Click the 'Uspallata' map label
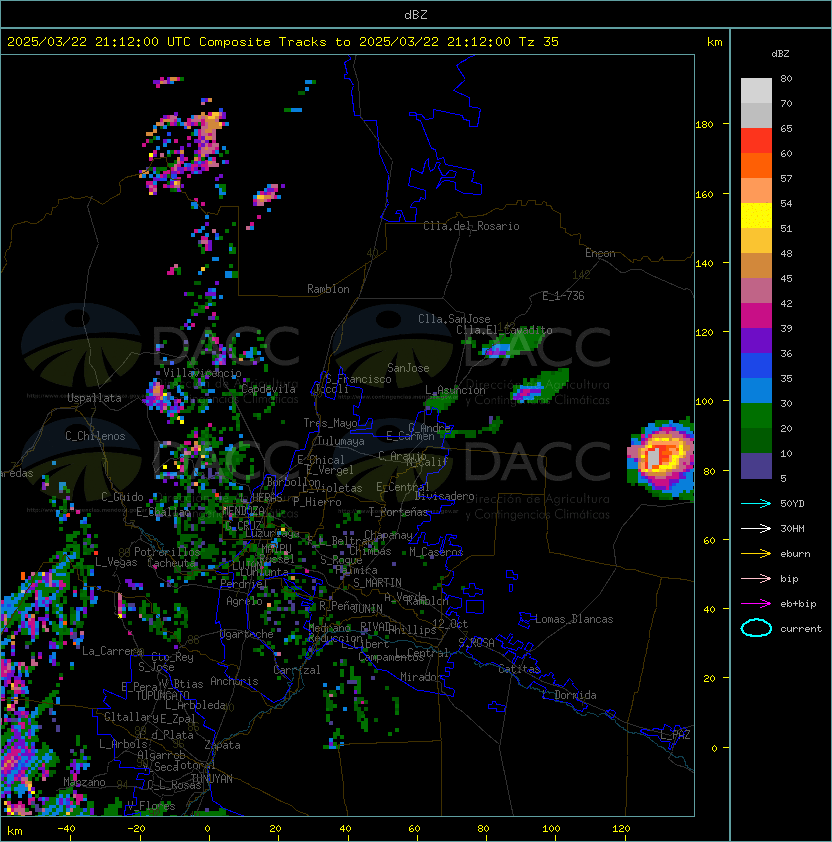 tap(94, 398)
